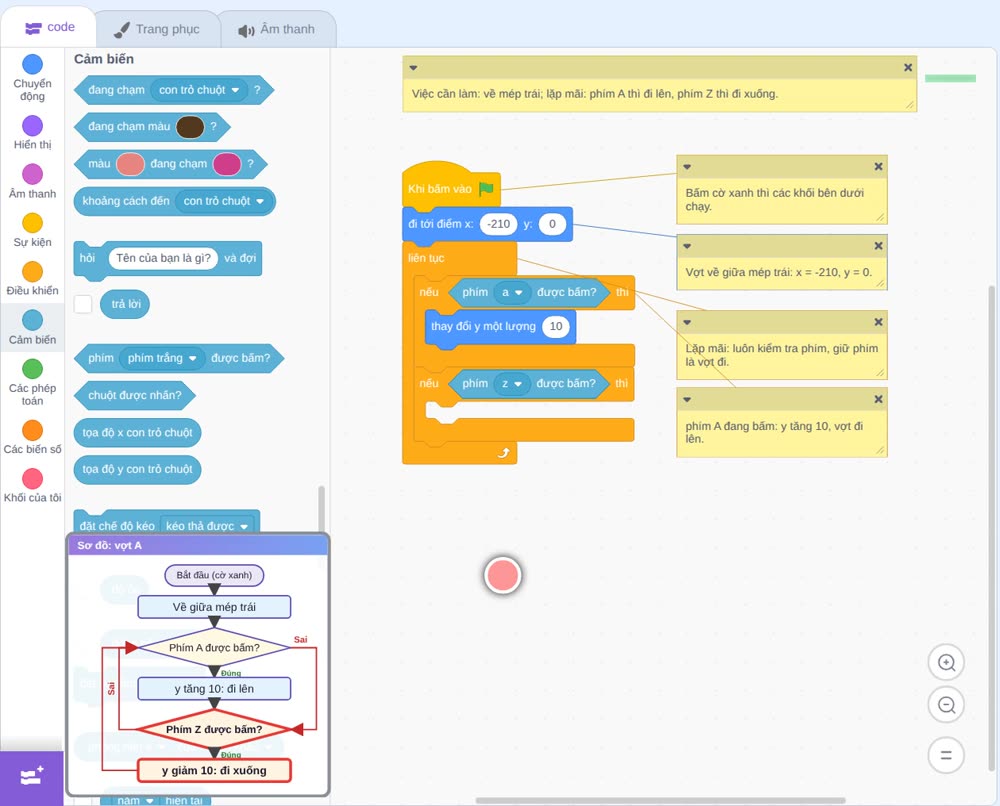The width and height of the screenshot is (1000, 806).
Task: Switch to the Âm thanh tab
Action: [x=277, y=29]
